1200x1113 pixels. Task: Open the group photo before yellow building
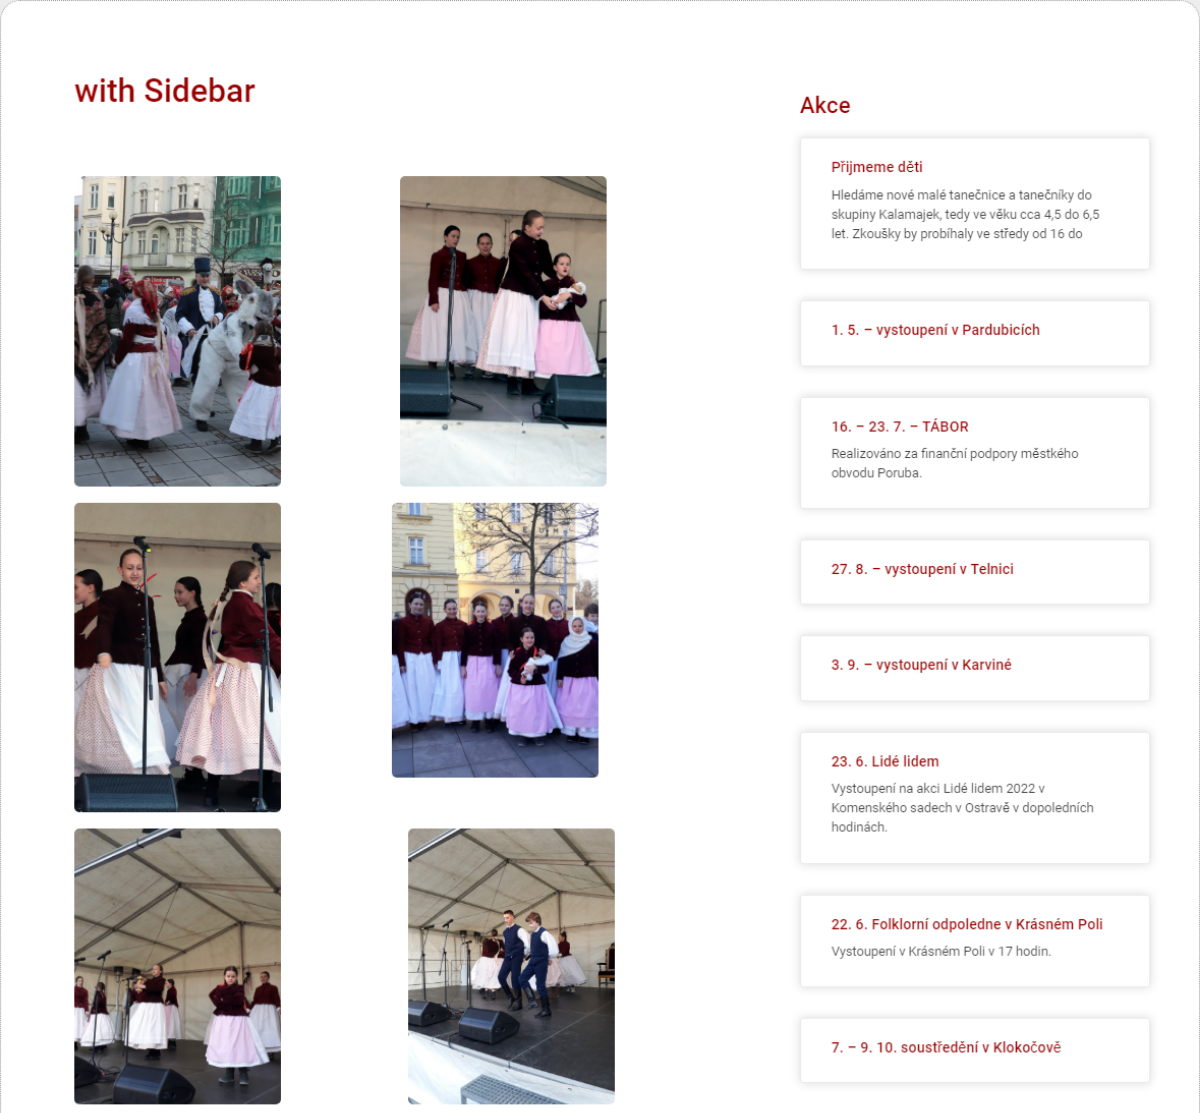point(495,640)
